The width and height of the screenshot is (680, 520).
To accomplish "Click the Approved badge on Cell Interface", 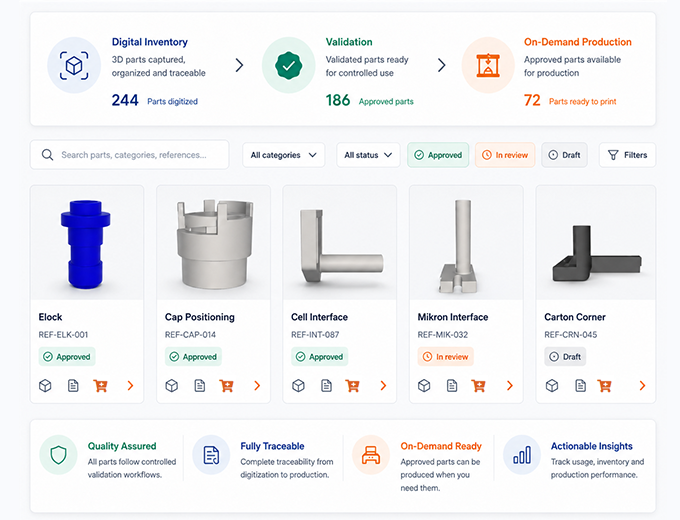I will (x=320, y=356).
